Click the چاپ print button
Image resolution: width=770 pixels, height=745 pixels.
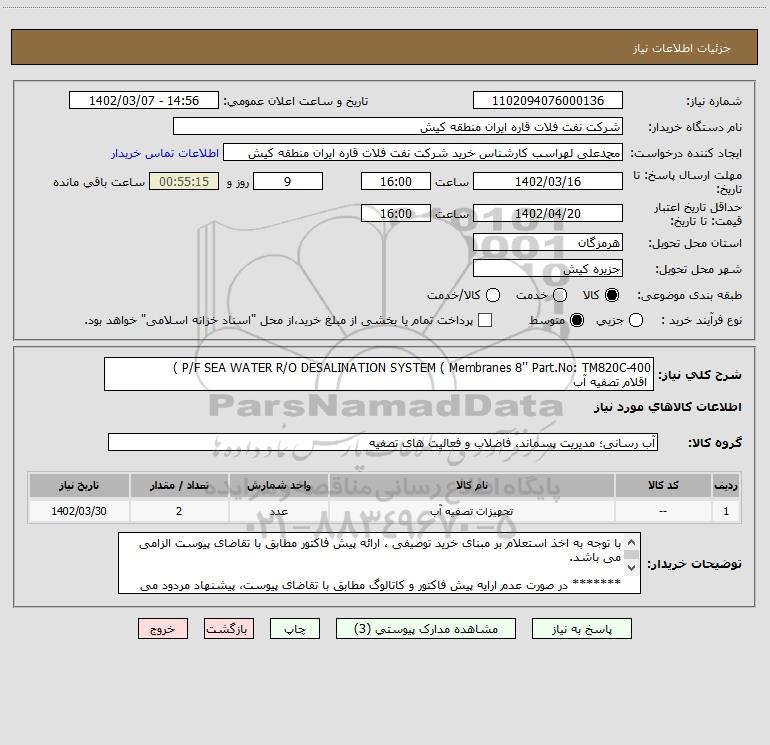click(x=295, y=629)
